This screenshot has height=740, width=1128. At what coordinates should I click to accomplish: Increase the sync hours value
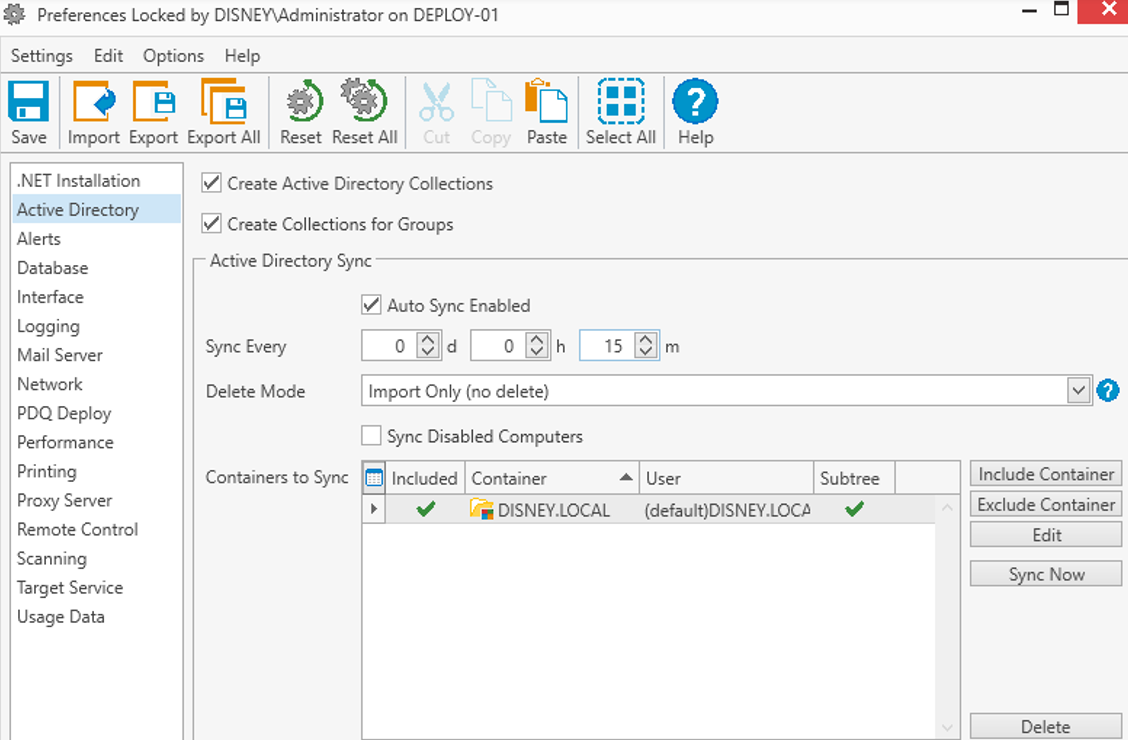[x=537, y=339]
